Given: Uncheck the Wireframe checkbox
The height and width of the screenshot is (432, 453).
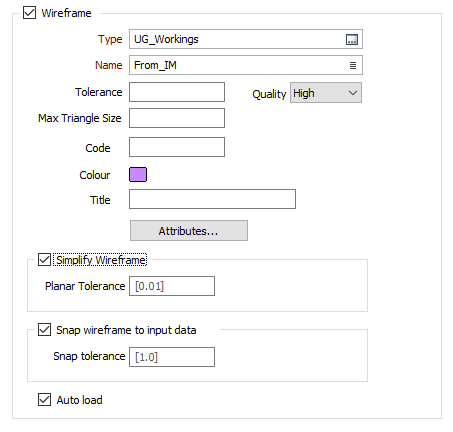Looking at the screenshot, I should [x=29, y=13].
